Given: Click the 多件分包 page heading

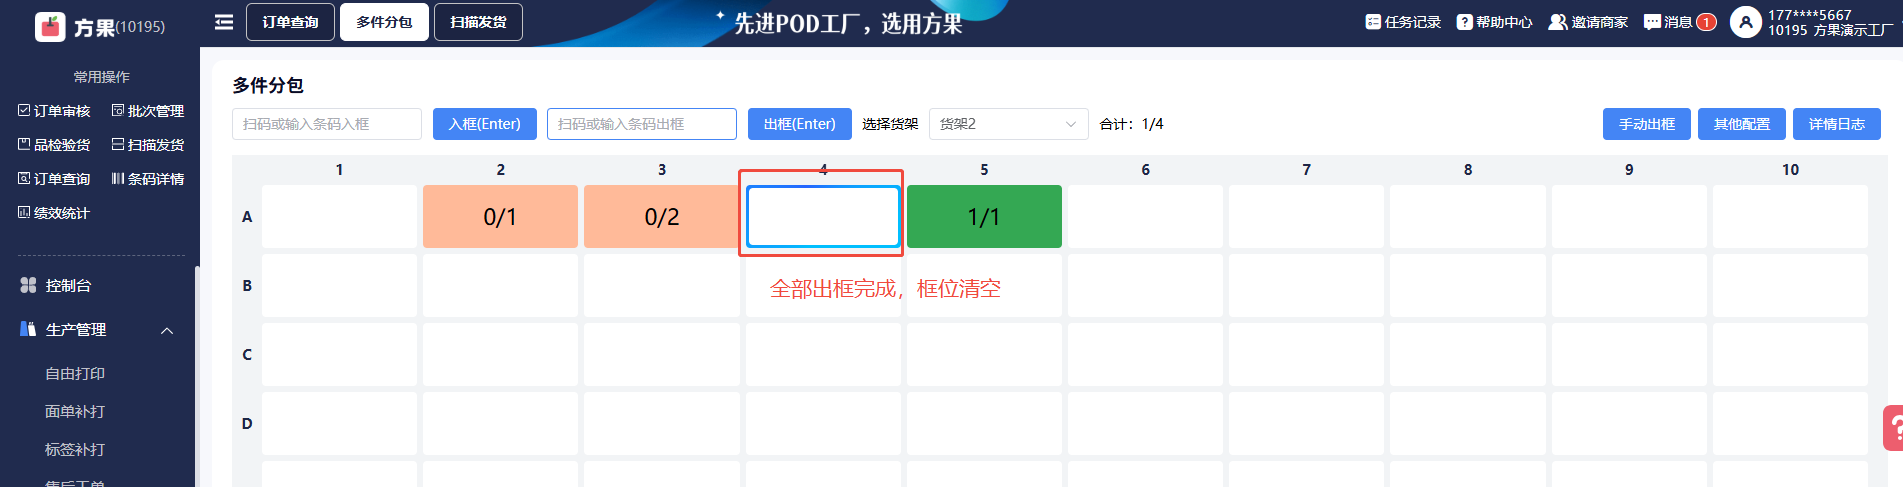Looking at the screenshot, I should tap(268, 86).
